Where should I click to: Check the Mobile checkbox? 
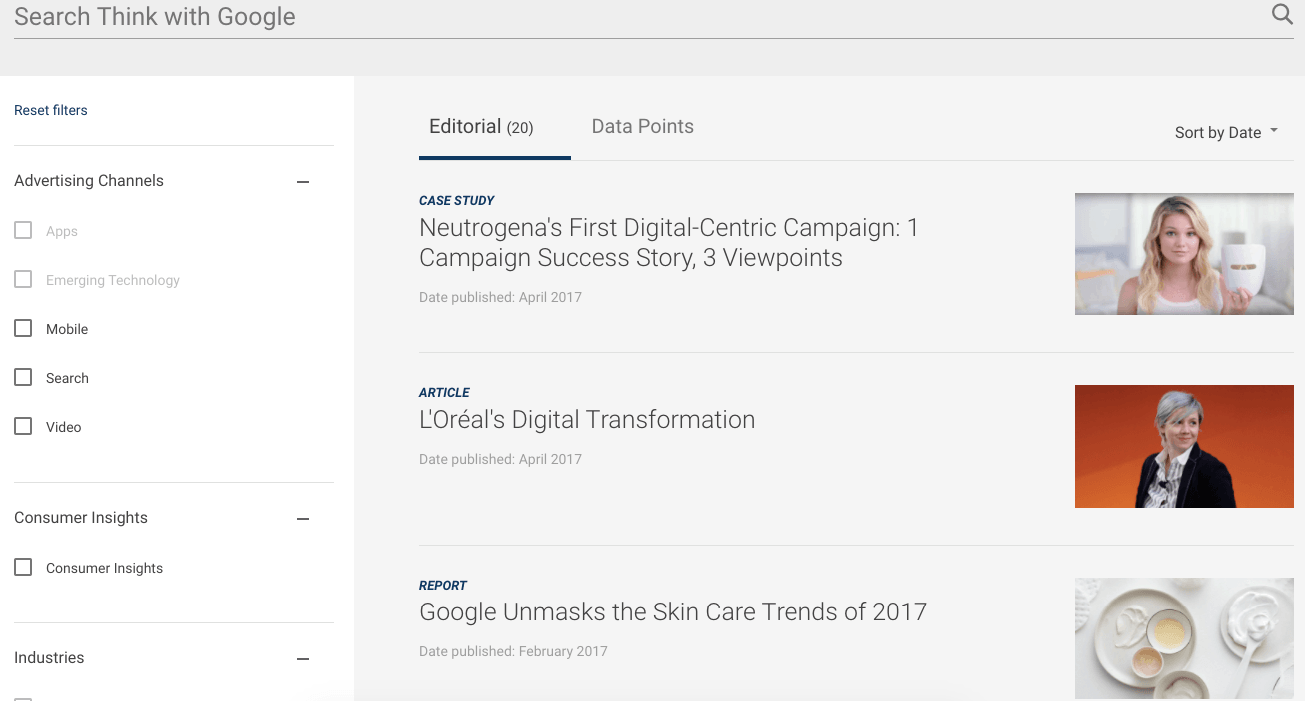point(23,329)
